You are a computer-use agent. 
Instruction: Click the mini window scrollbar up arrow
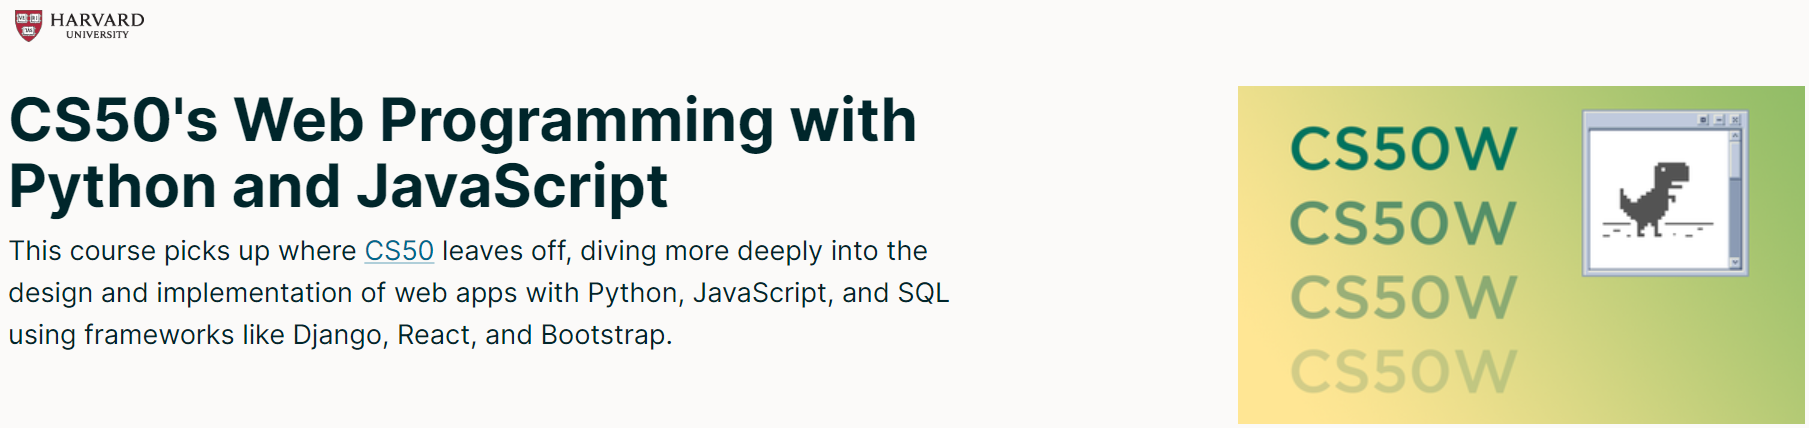pyautogui.click(x=1735, y=136)
